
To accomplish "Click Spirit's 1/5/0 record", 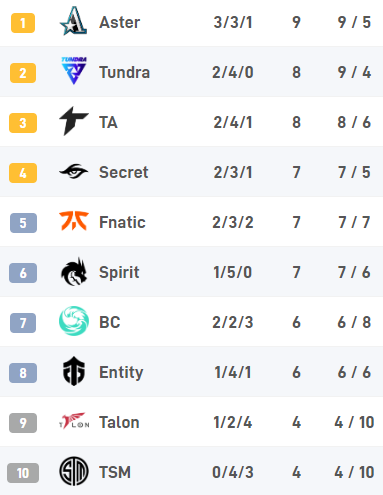I will 233,272.
